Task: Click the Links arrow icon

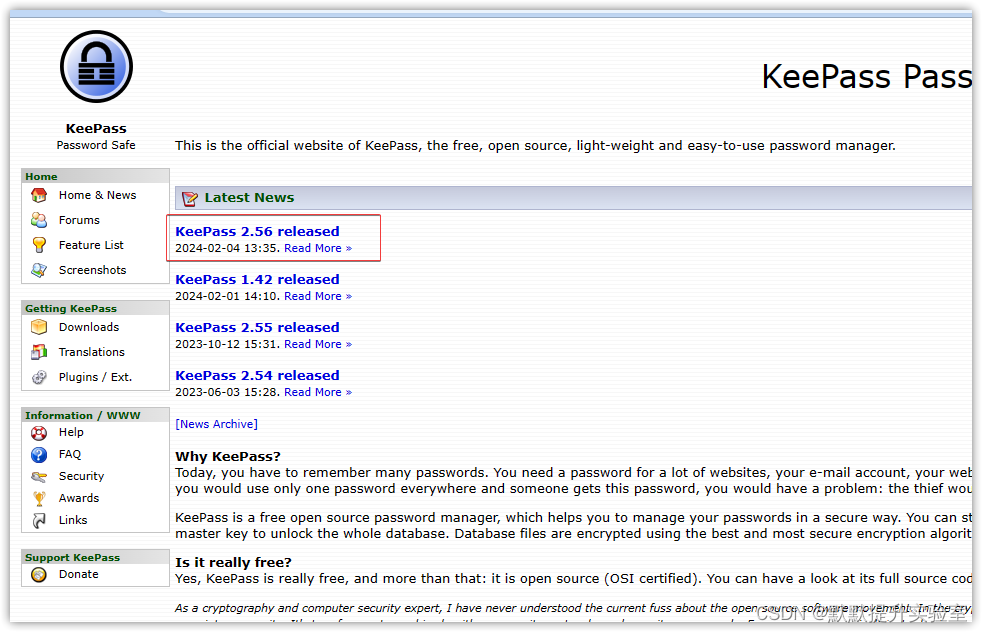Action: [39, 521]
